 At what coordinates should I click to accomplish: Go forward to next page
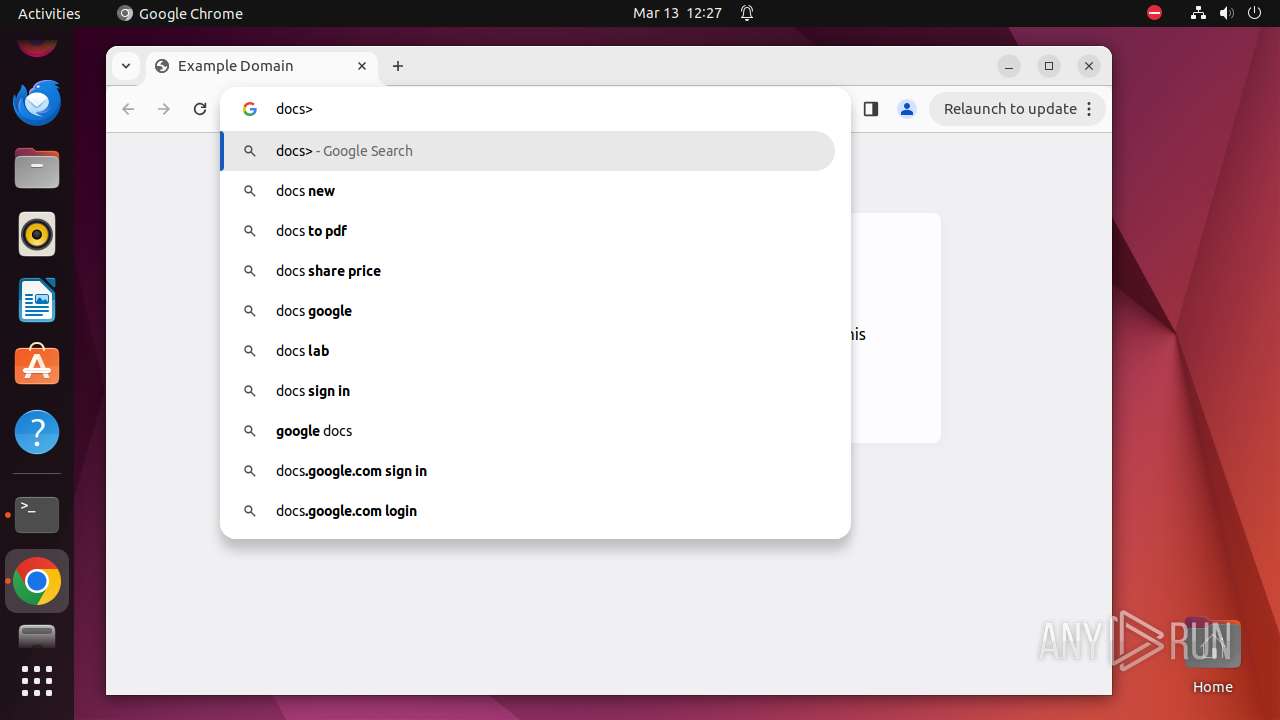coord(164,109)
